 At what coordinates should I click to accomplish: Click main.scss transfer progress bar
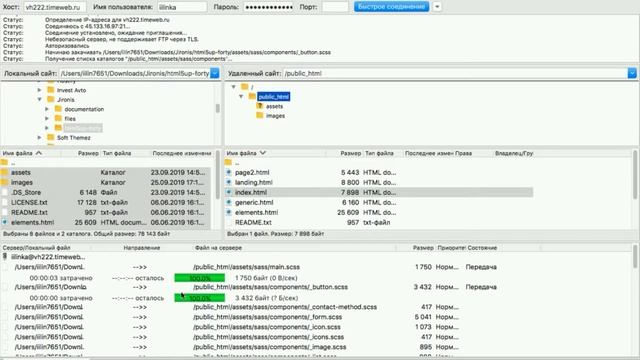click(x=200, y=278)
